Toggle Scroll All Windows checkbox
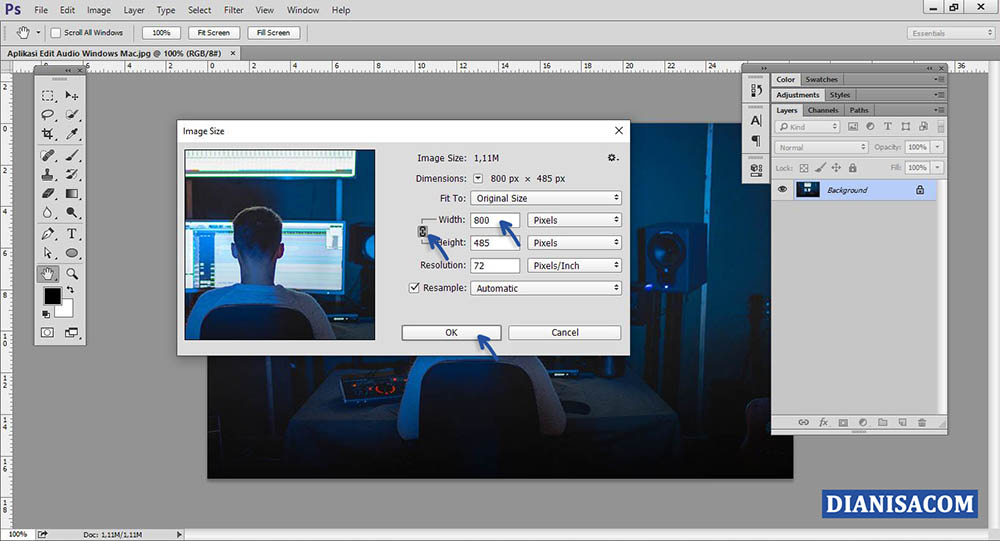1000x541 pixels. click(56, 33)
